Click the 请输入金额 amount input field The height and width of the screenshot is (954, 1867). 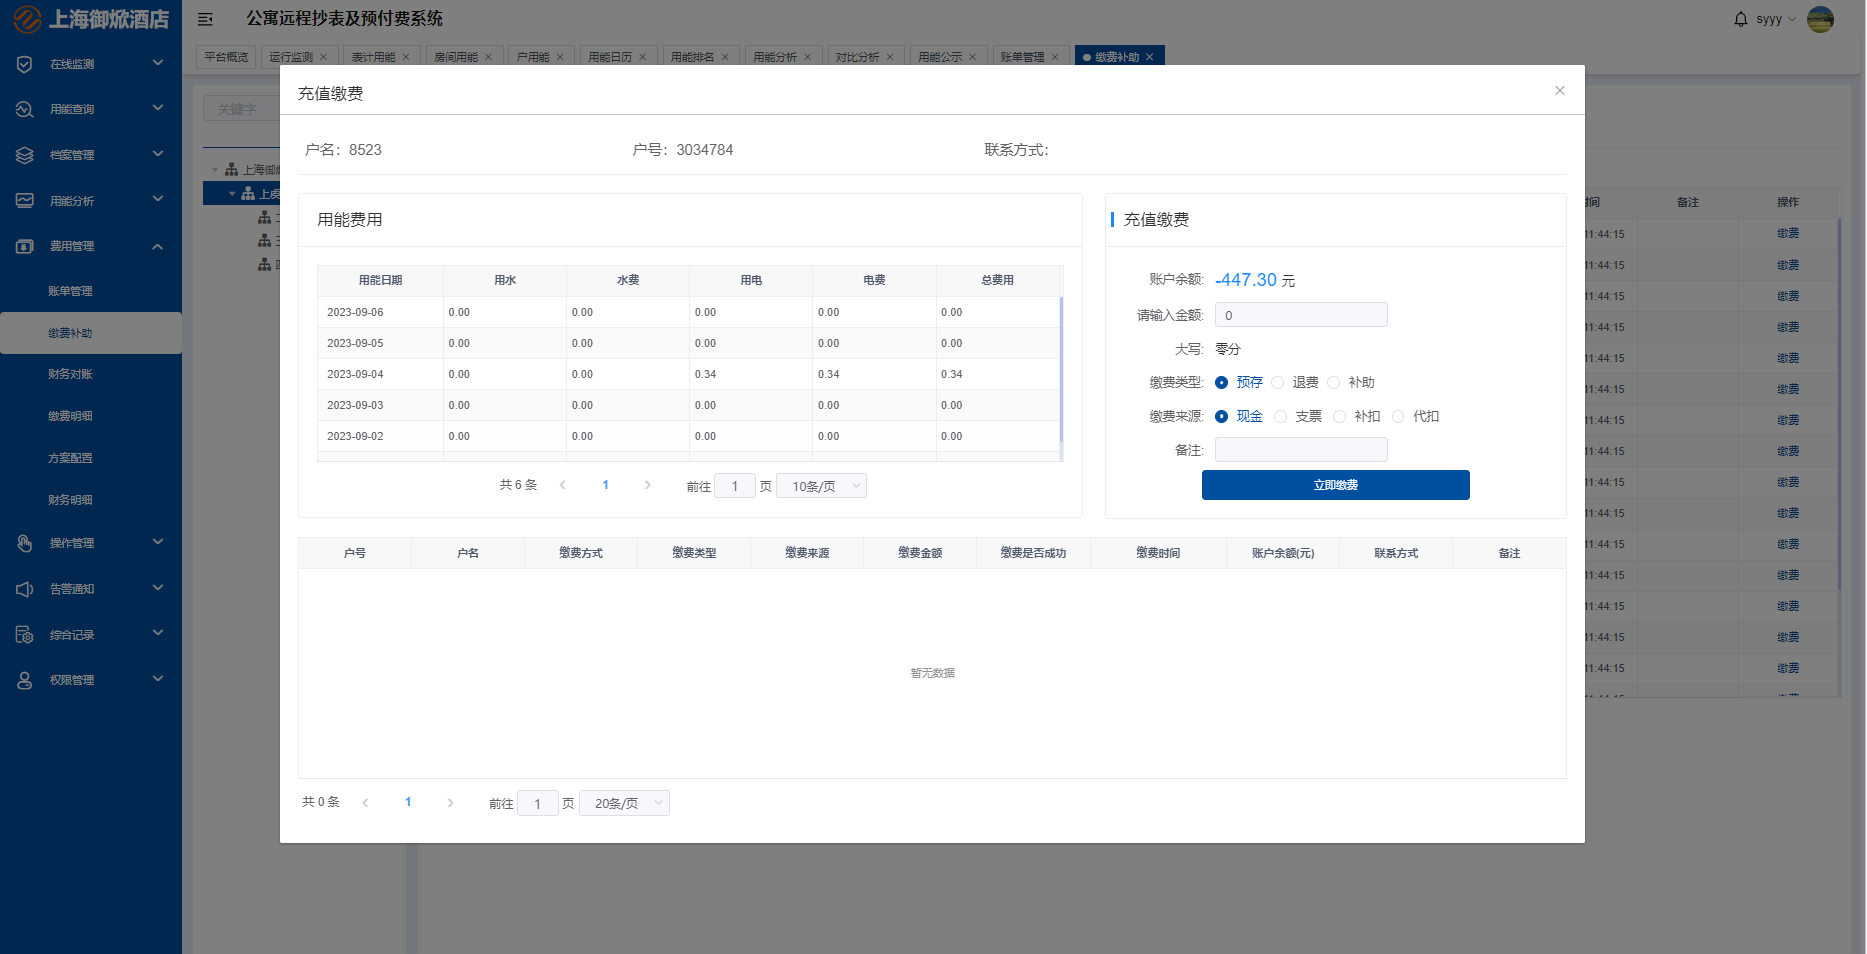1300,315
